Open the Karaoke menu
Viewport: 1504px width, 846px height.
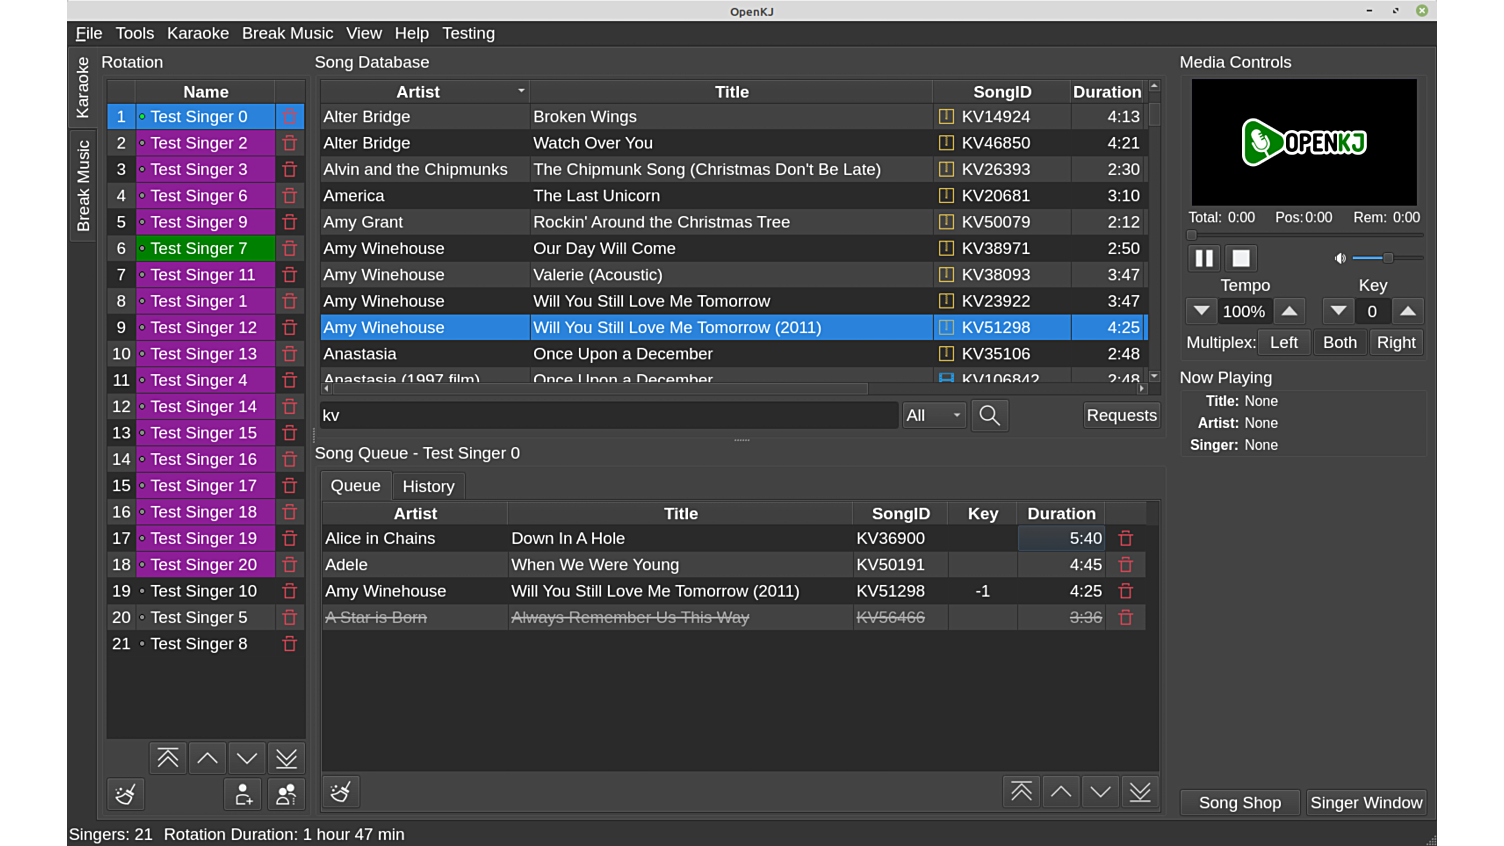(198, 33)
